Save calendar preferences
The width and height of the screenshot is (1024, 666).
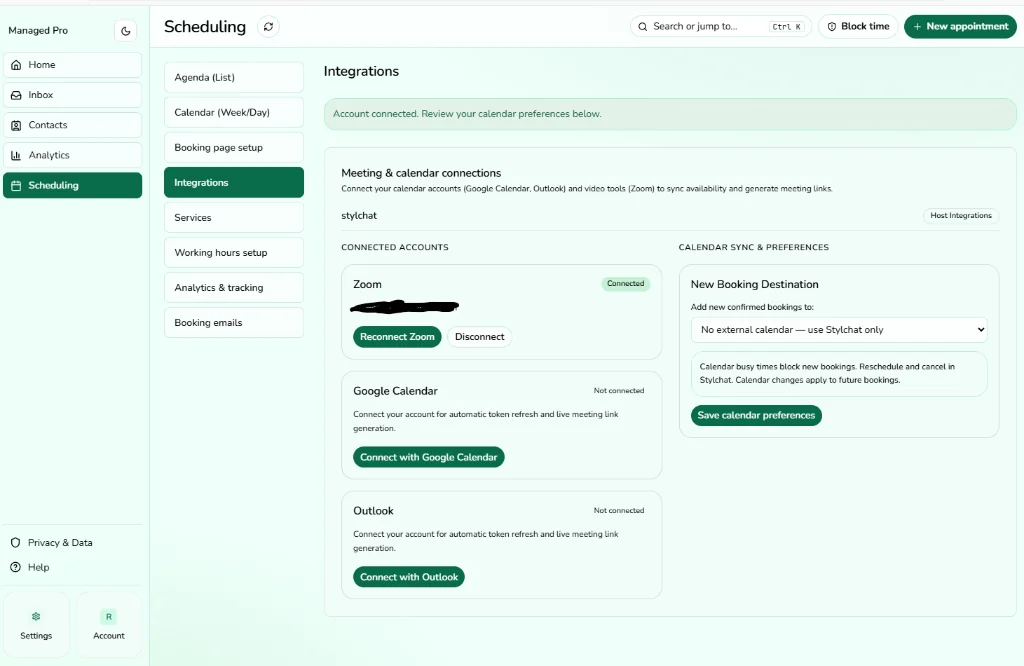coord(756,415)
